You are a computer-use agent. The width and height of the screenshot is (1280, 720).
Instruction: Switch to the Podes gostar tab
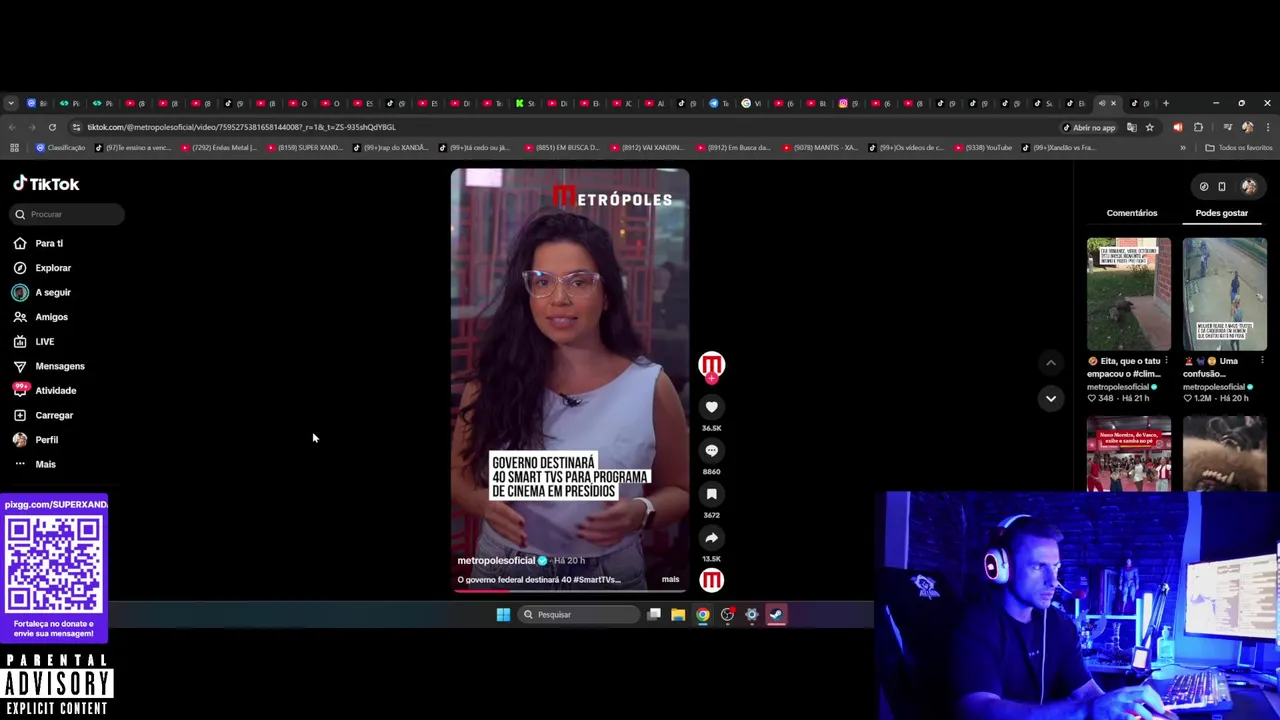click(1221, 213)
